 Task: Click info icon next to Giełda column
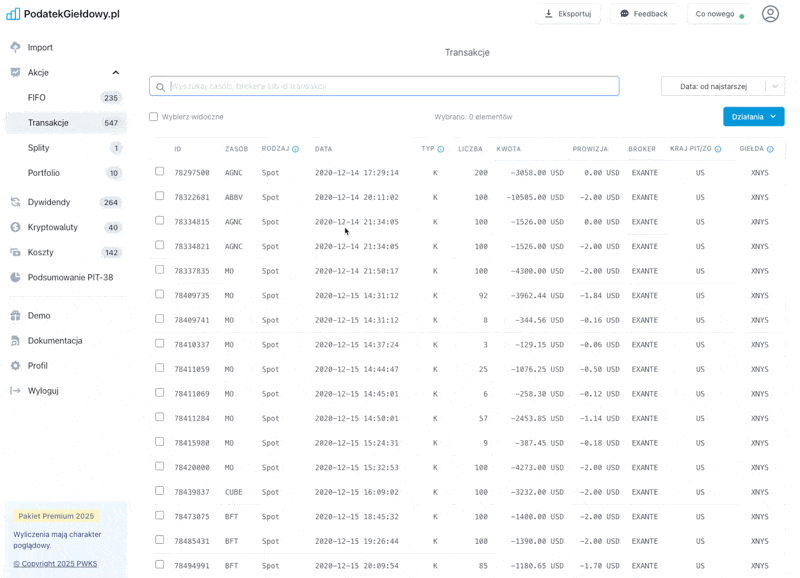771,149
